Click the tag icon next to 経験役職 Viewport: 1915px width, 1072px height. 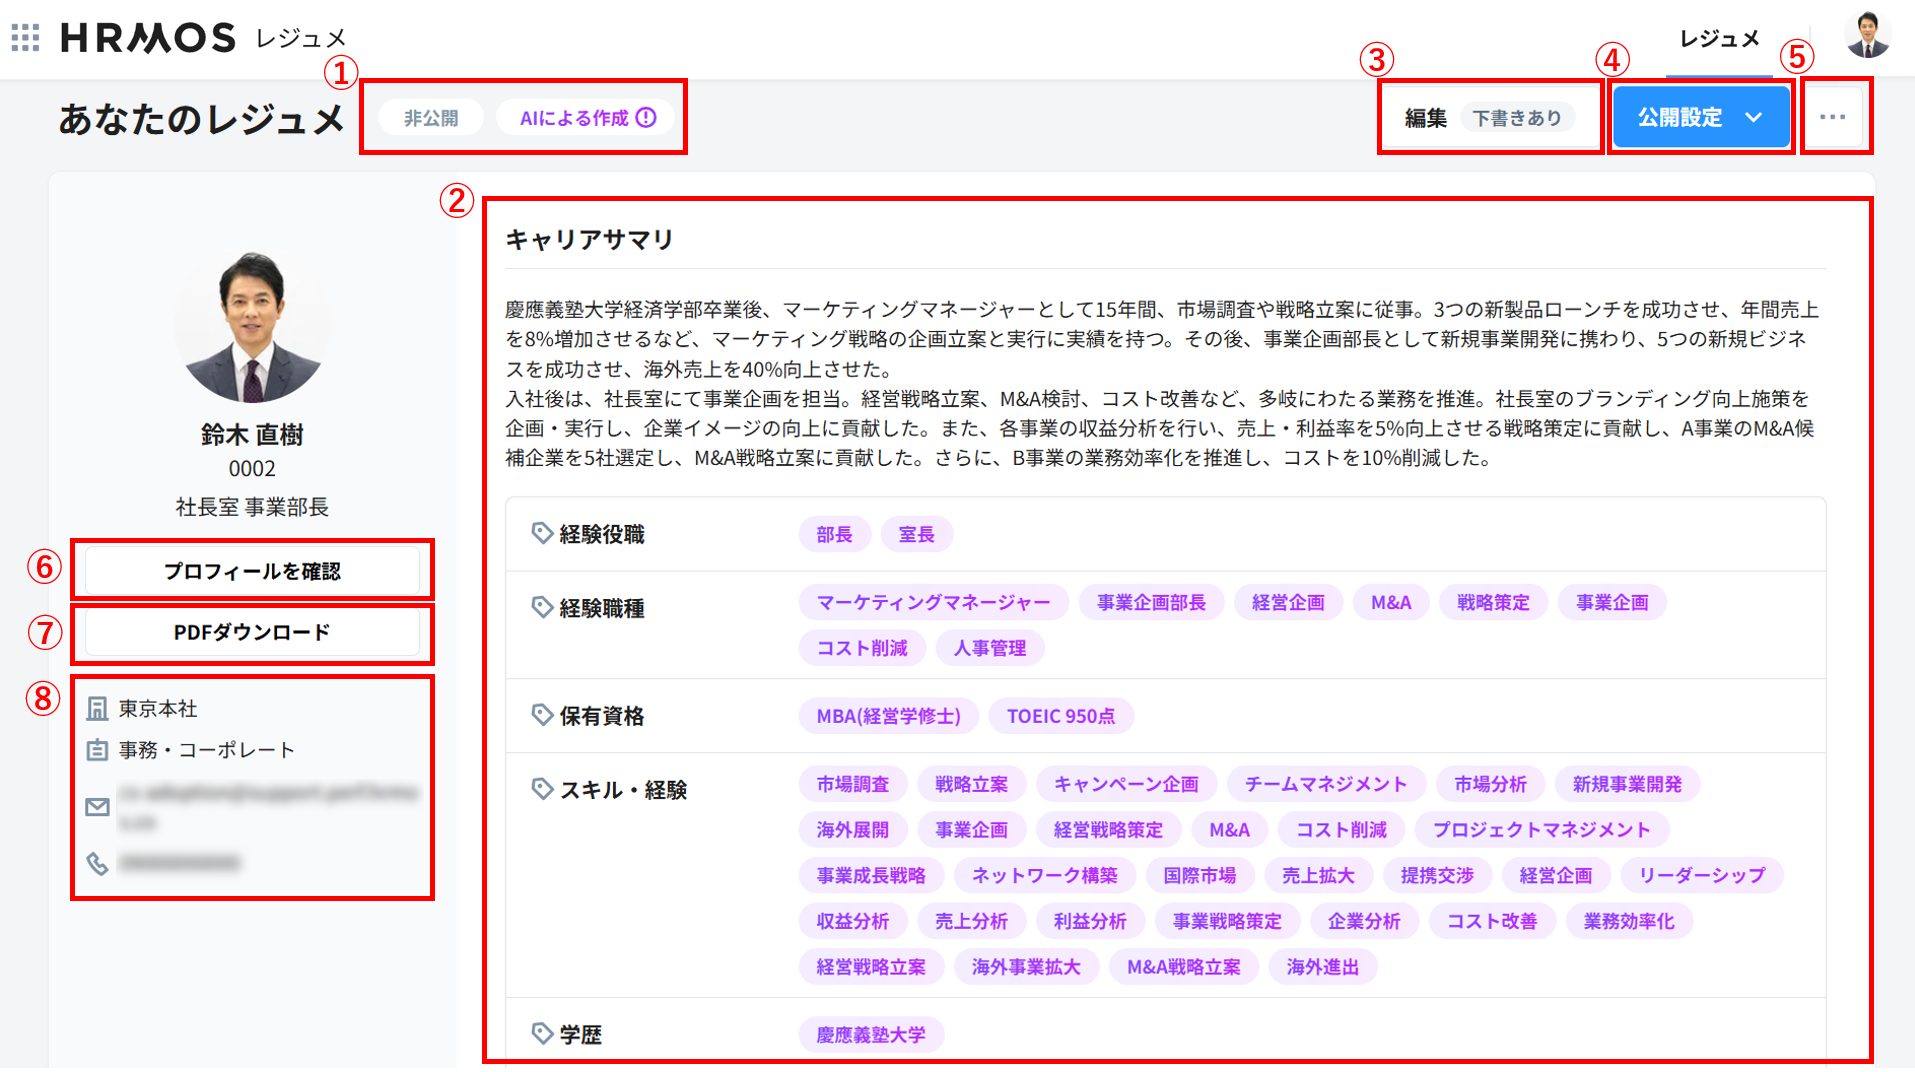542,533
